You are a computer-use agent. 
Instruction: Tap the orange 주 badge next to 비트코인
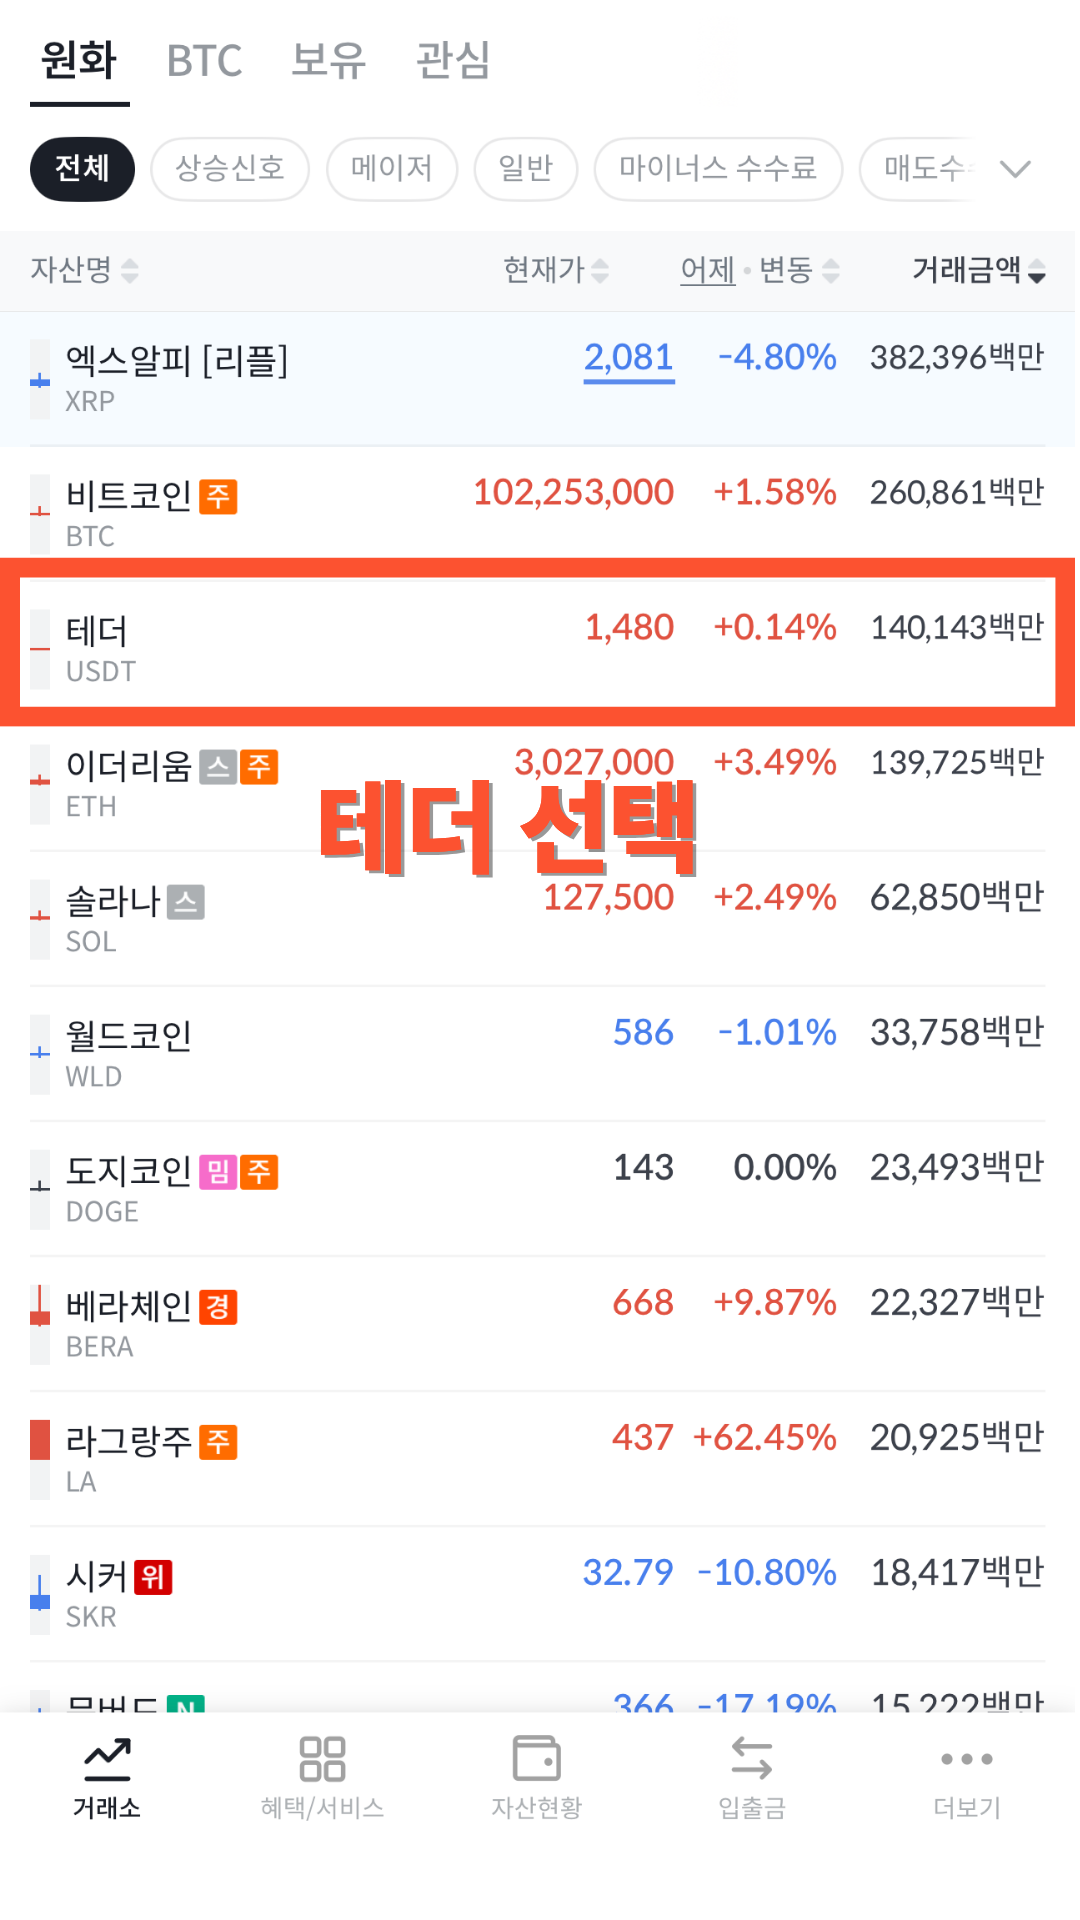click(x=220, y=497)
